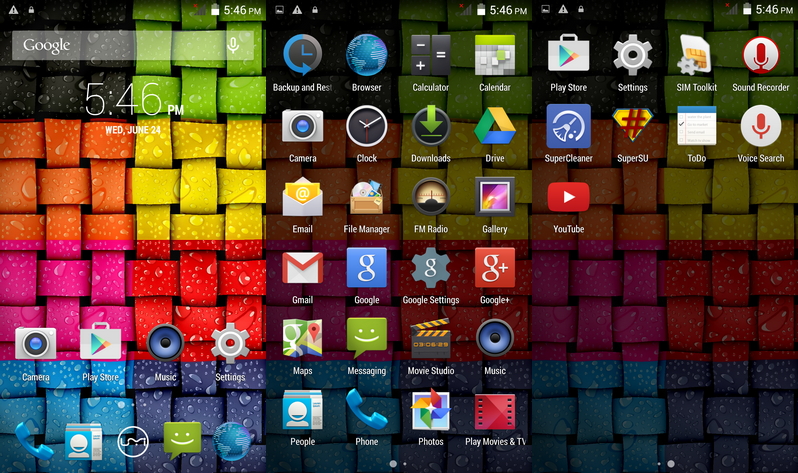This screenshot has width=798, height=473.
Task: Open People contacts in home dock
Action: click(83, 441)
